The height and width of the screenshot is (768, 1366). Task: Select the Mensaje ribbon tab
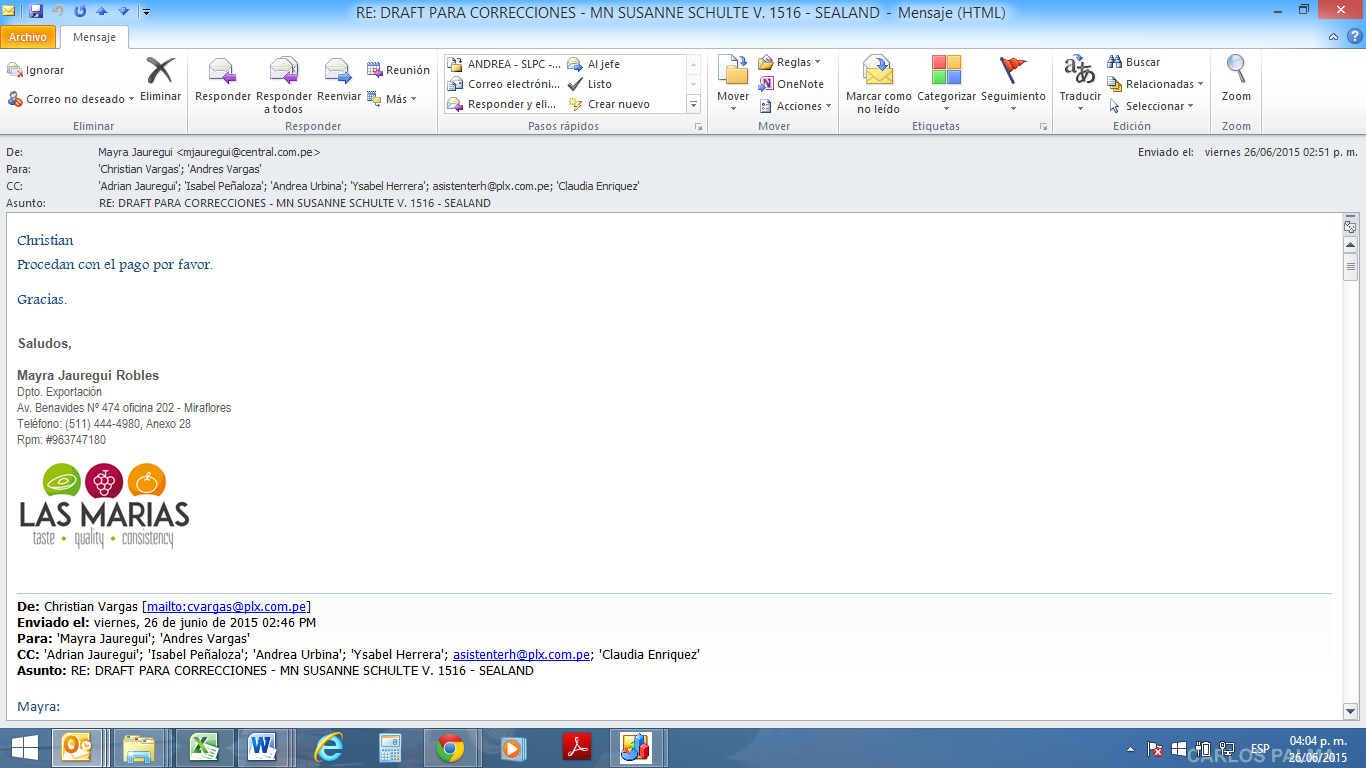pyautogui.click(x=94, y=37)
